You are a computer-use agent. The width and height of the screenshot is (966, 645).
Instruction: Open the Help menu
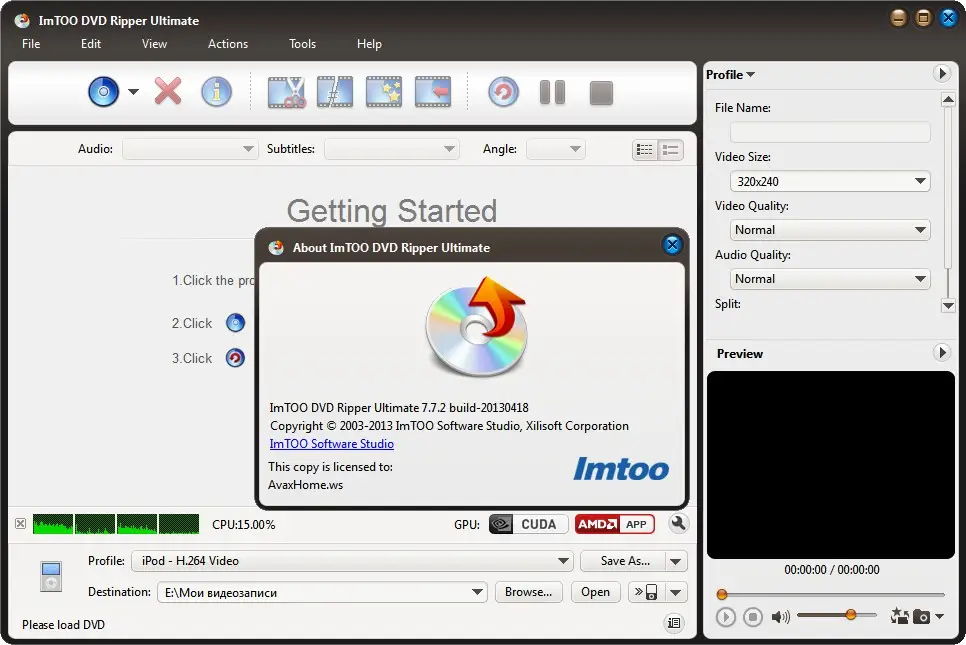tap(369, 44)
